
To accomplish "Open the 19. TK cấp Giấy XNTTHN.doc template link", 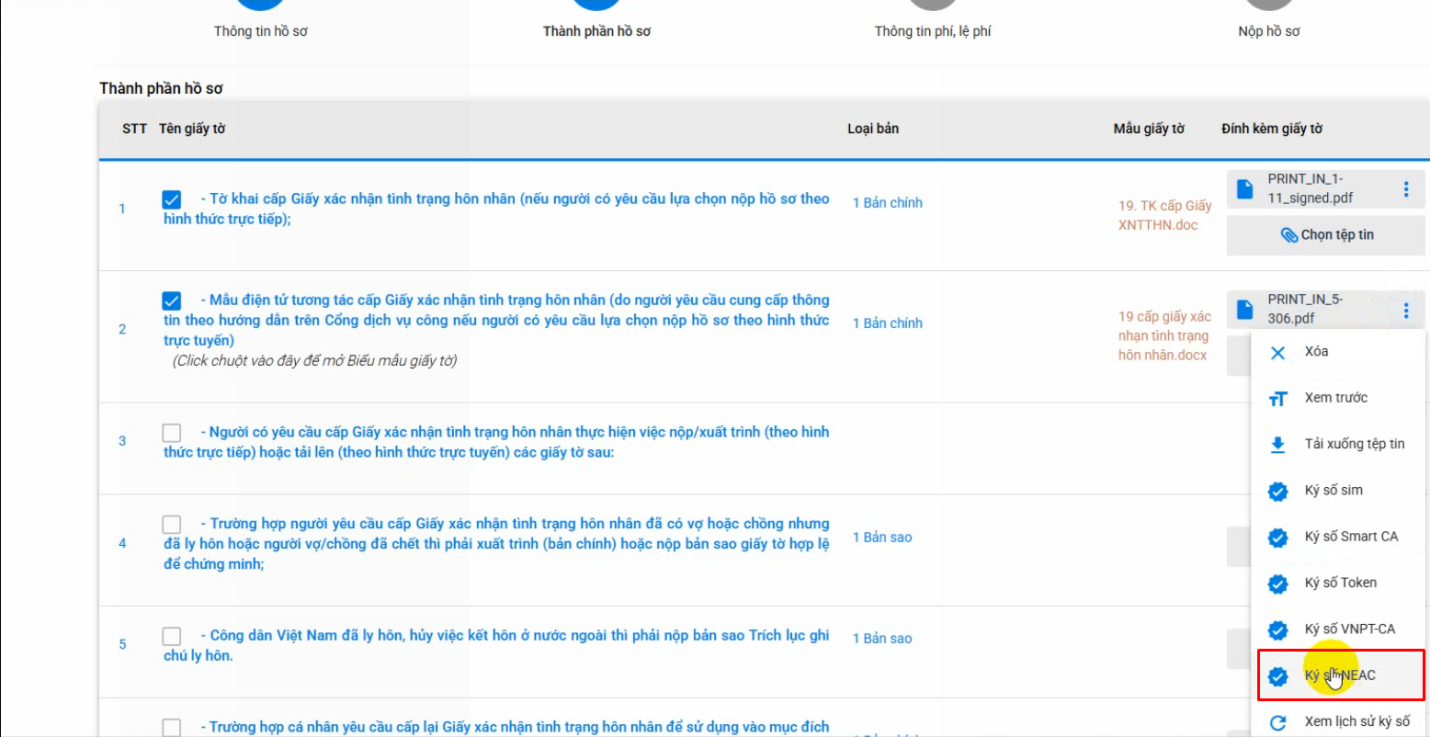I will point(1164,215).
